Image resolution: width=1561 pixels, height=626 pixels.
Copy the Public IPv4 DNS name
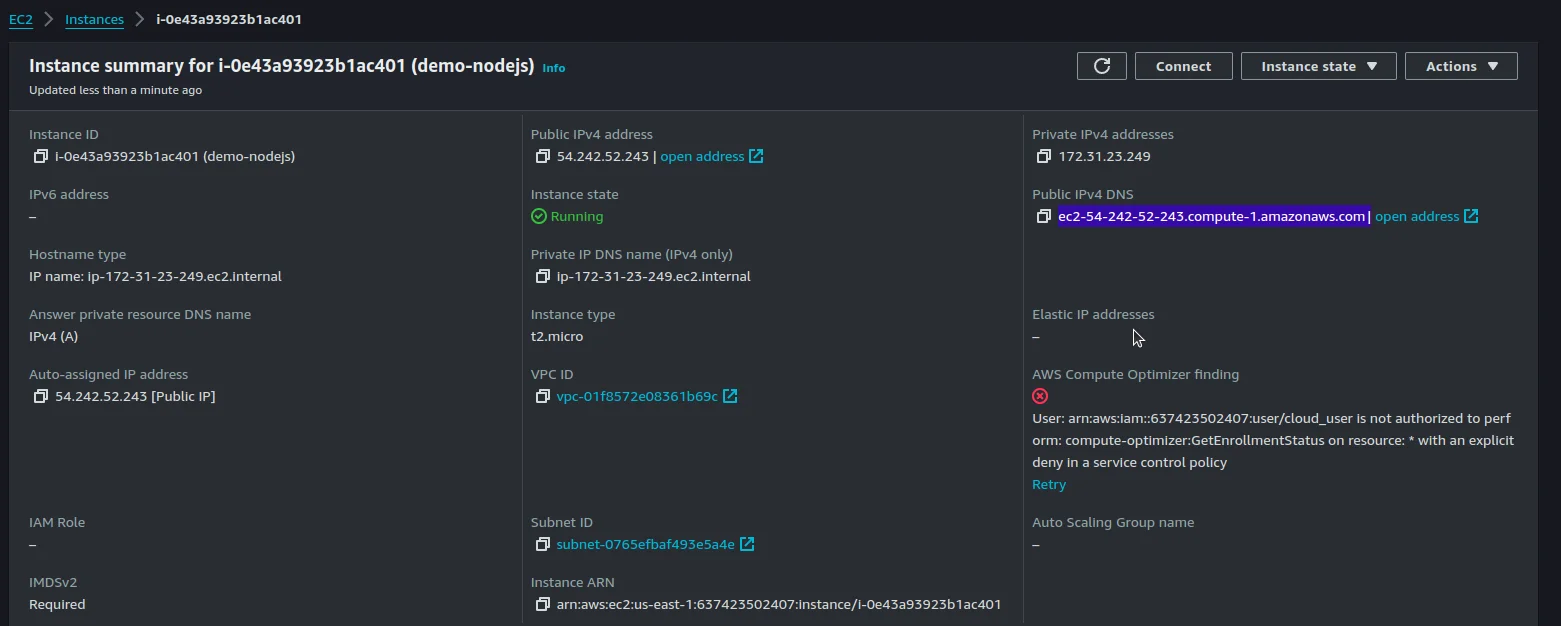point(1044,217)
